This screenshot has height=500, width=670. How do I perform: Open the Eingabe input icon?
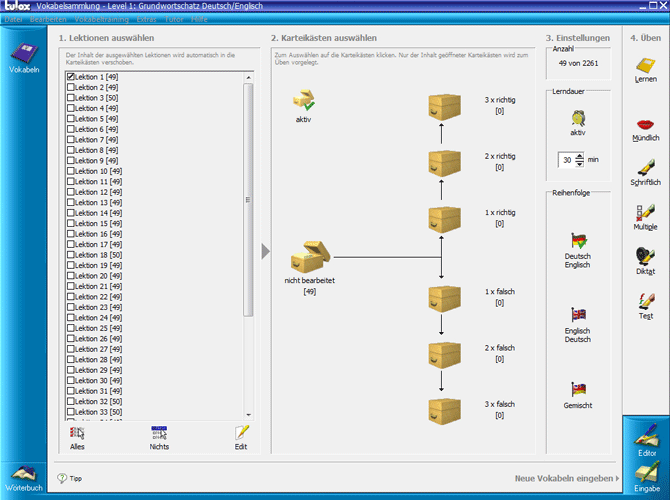[647, 472]
